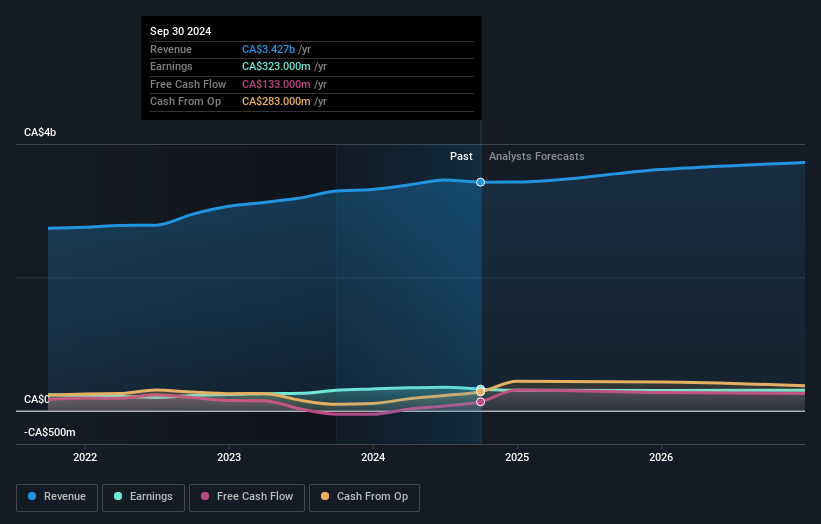Select the 2022 x-axis label

tap(85, 457)
